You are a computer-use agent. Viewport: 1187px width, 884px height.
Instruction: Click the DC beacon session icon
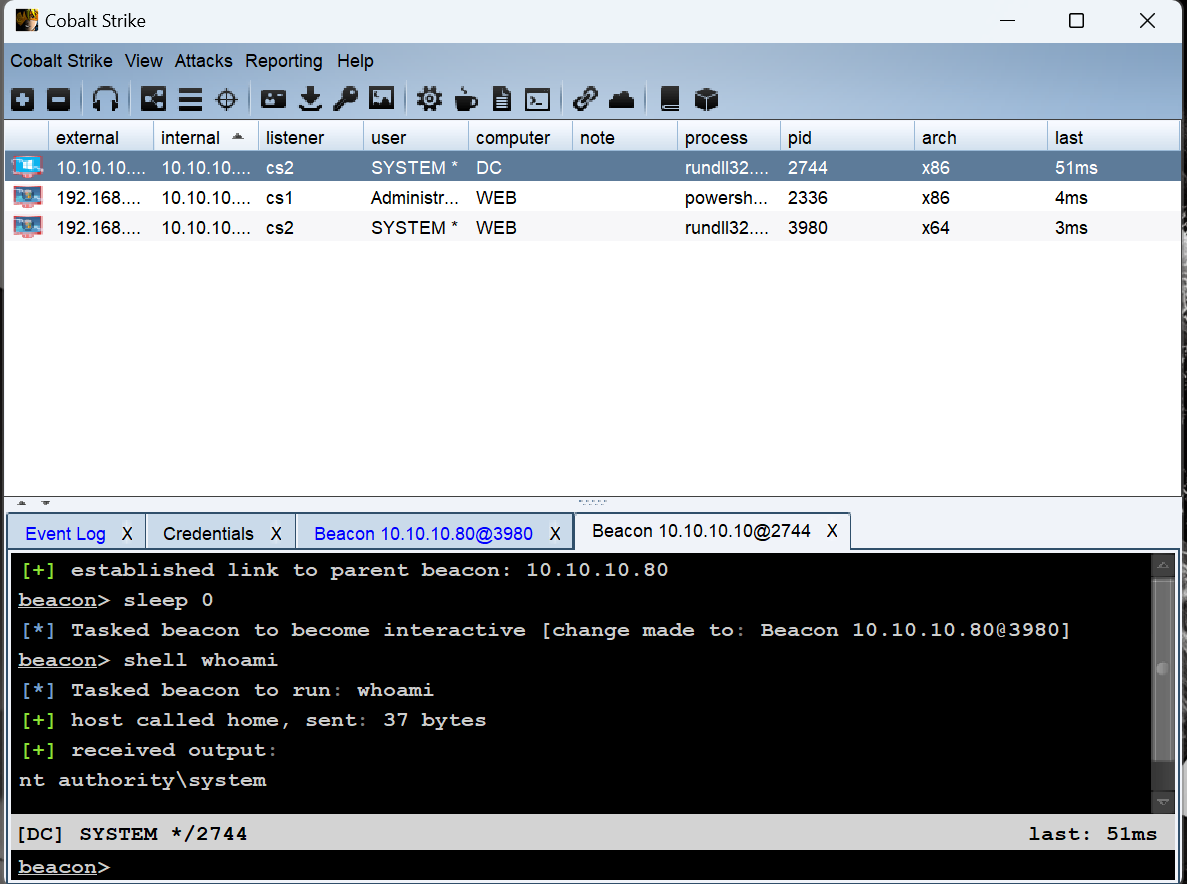(x=27, y=167)
